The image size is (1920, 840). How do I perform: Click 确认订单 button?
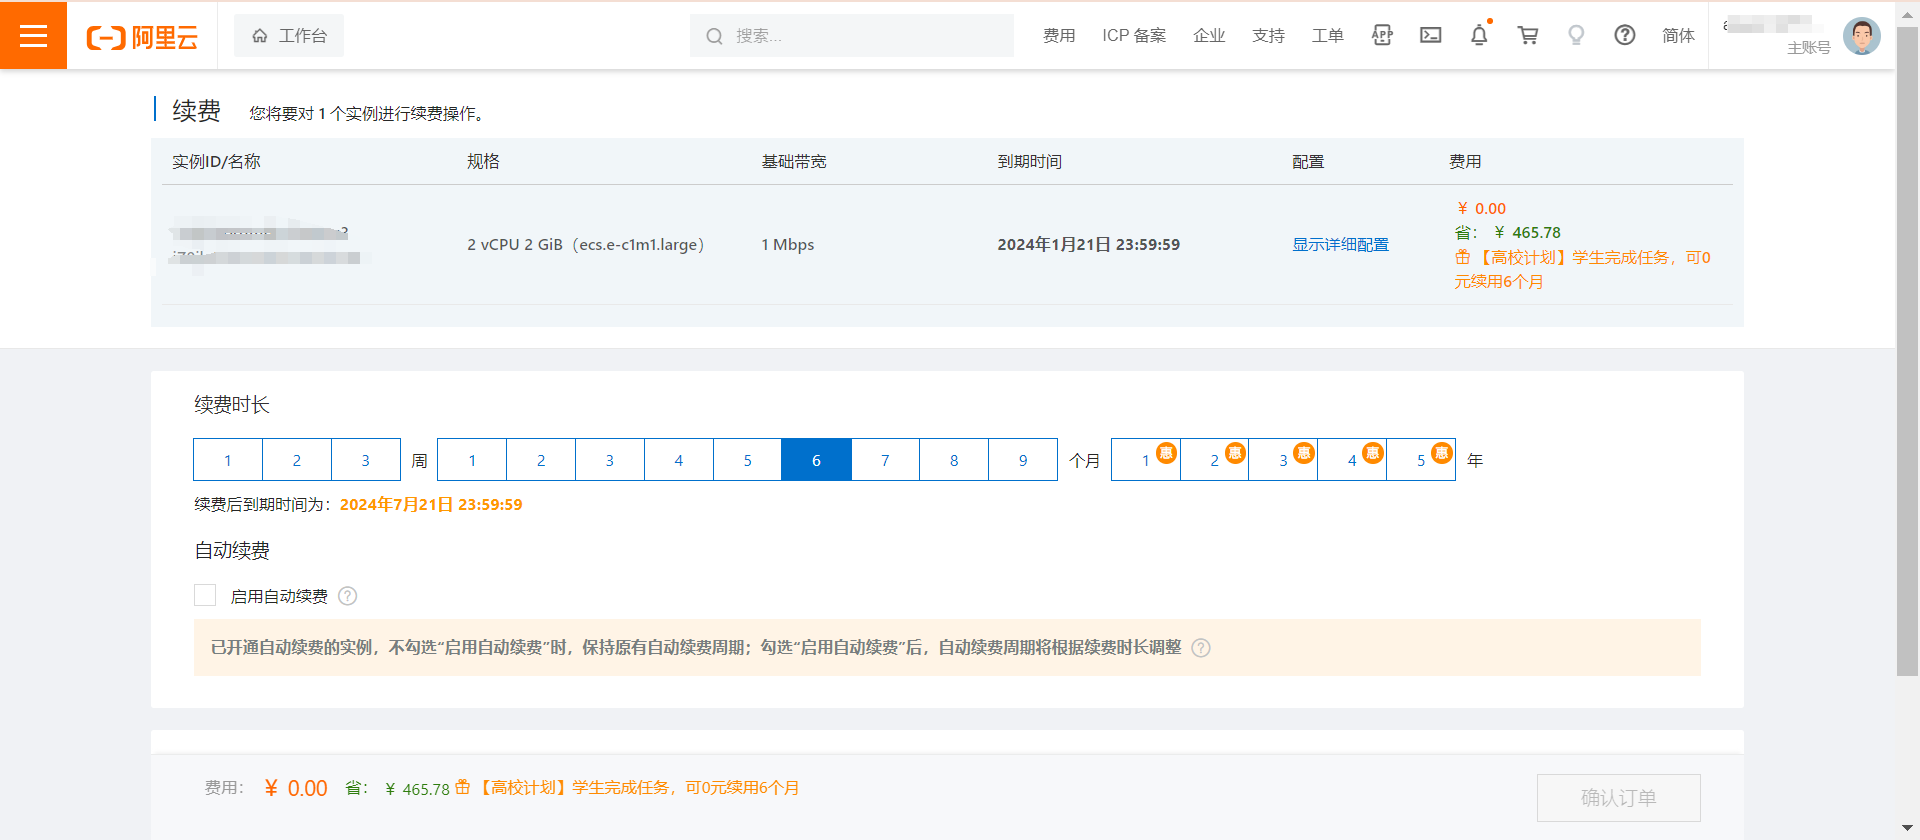click(1619, 798)
